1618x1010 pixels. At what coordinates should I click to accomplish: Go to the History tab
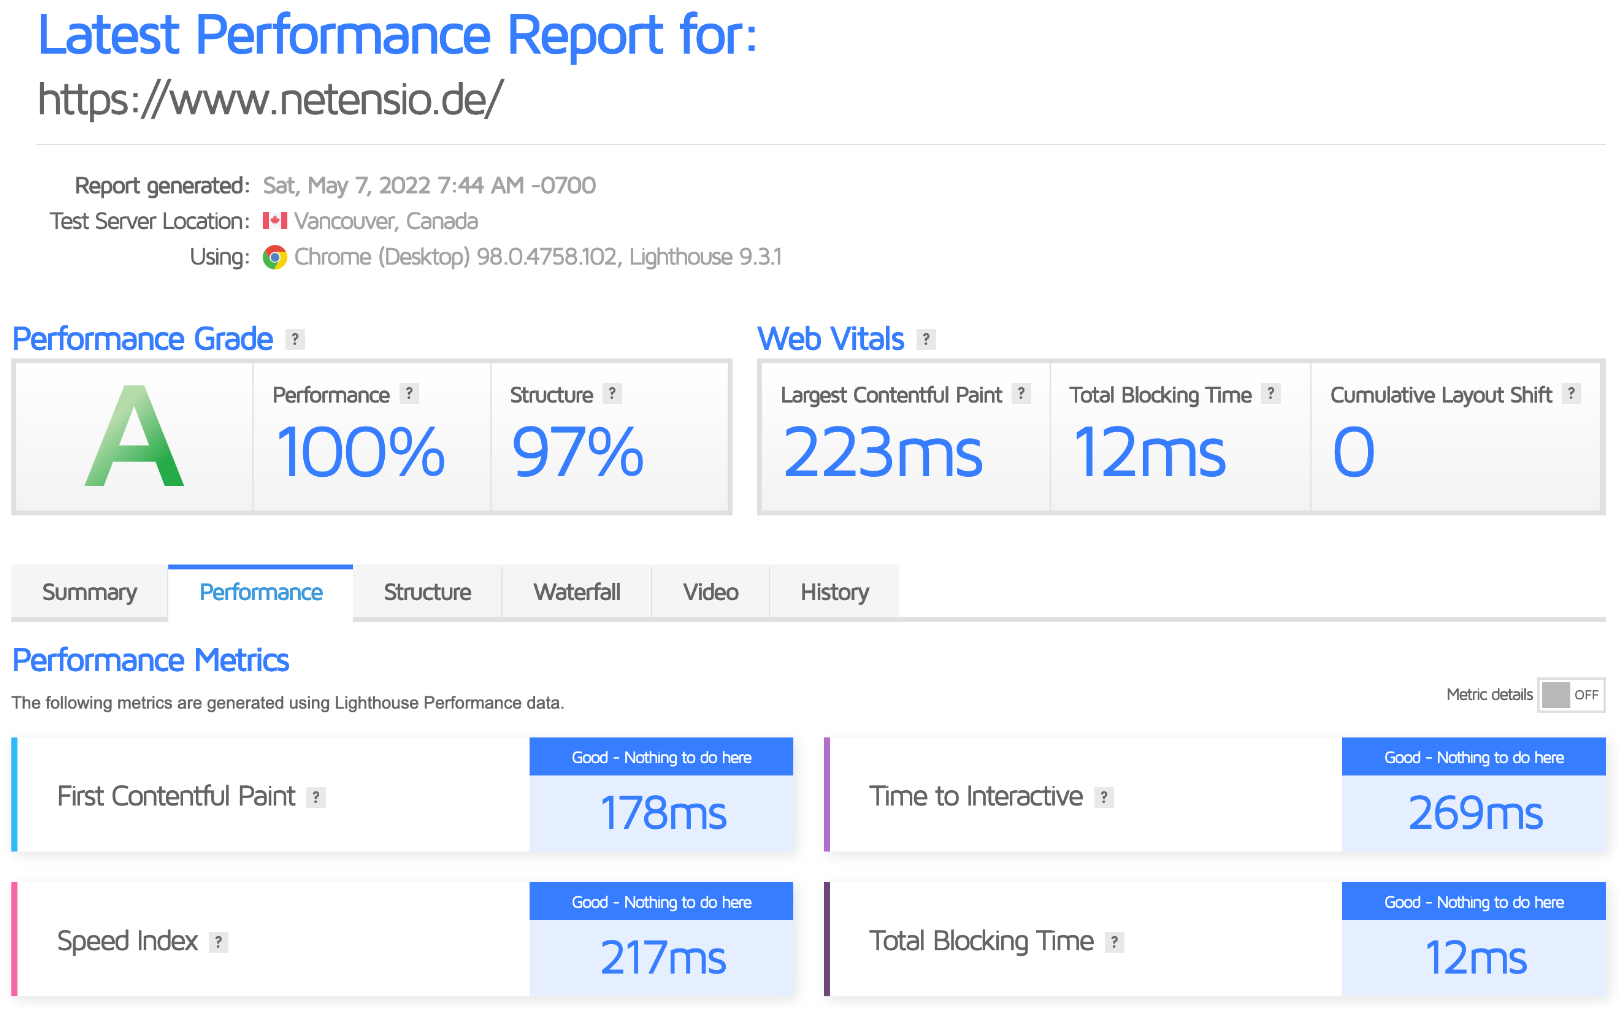point(835,592)
